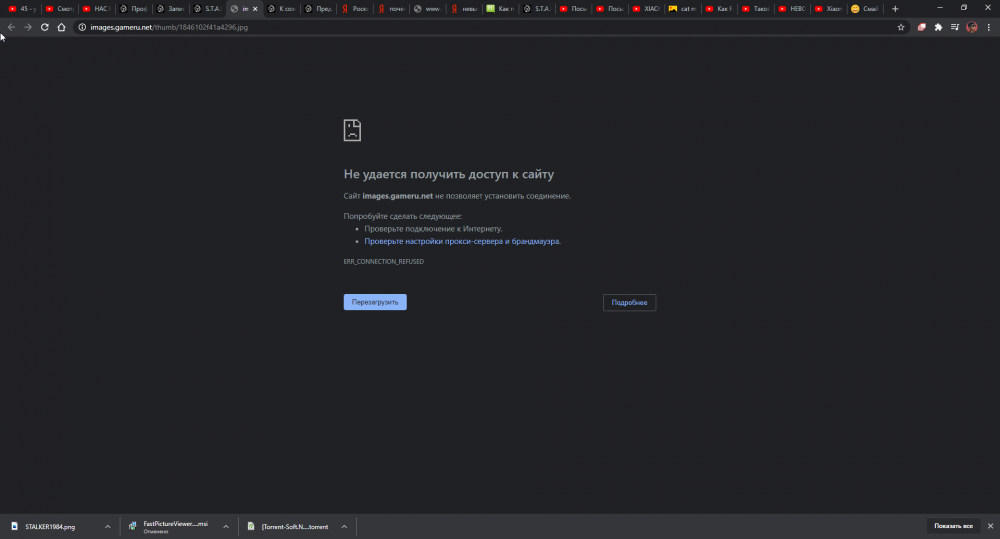
Task: Open the proxy and firewall settings link
Action: pos(462,241)
